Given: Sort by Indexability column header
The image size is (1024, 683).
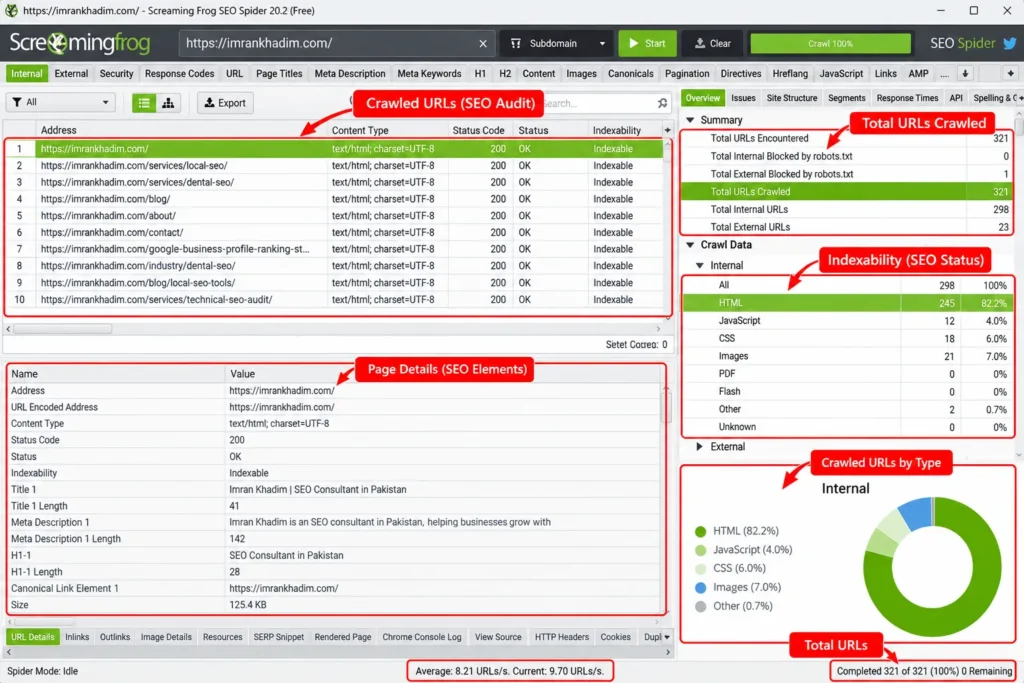Looking at the screenshot, I should (x=616, y=130).
